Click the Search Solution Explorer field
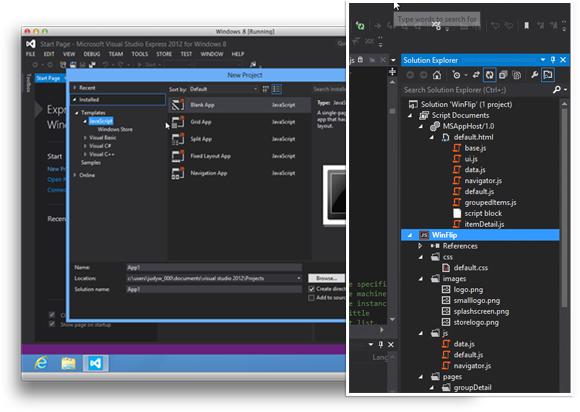This screenshot has height=412, width=580. (477, 90)
